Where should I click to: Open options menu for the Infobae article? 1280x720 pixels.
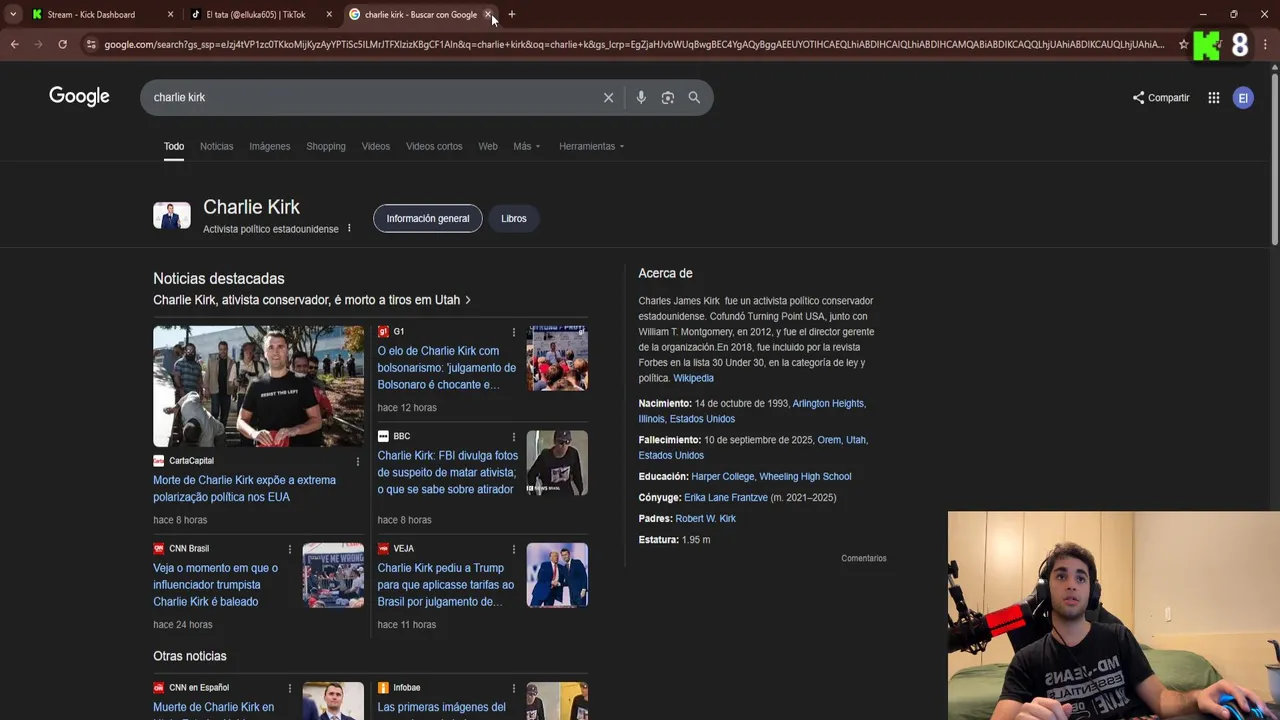point(514,688)
